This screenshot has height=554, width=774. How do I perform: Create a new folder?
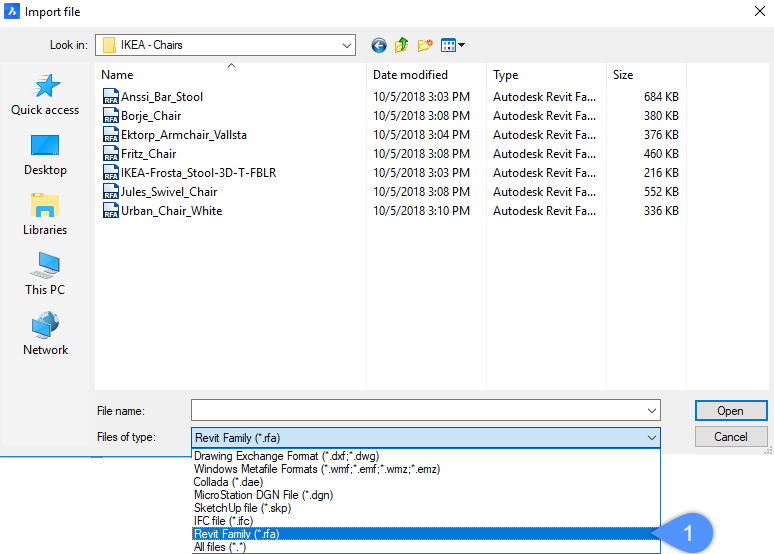click(426, 45)
